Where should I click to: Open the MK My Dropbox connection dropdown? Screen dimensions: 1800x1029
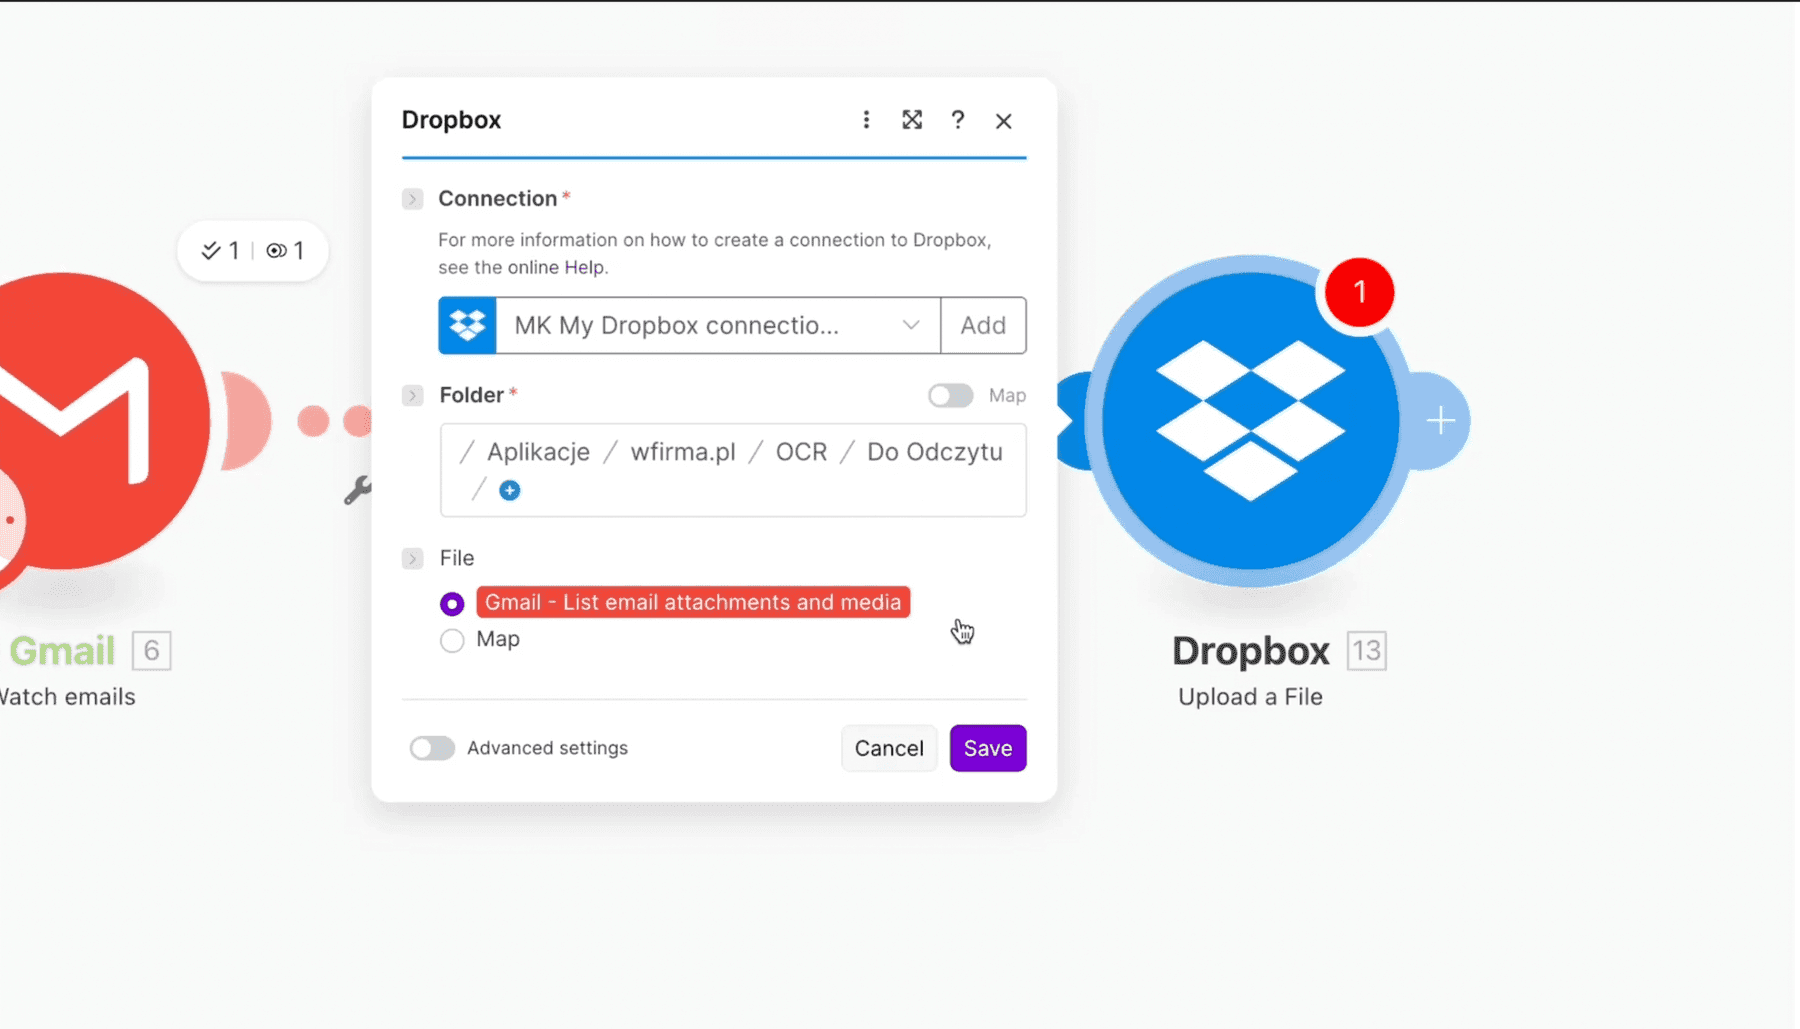[x=718, y=325]
